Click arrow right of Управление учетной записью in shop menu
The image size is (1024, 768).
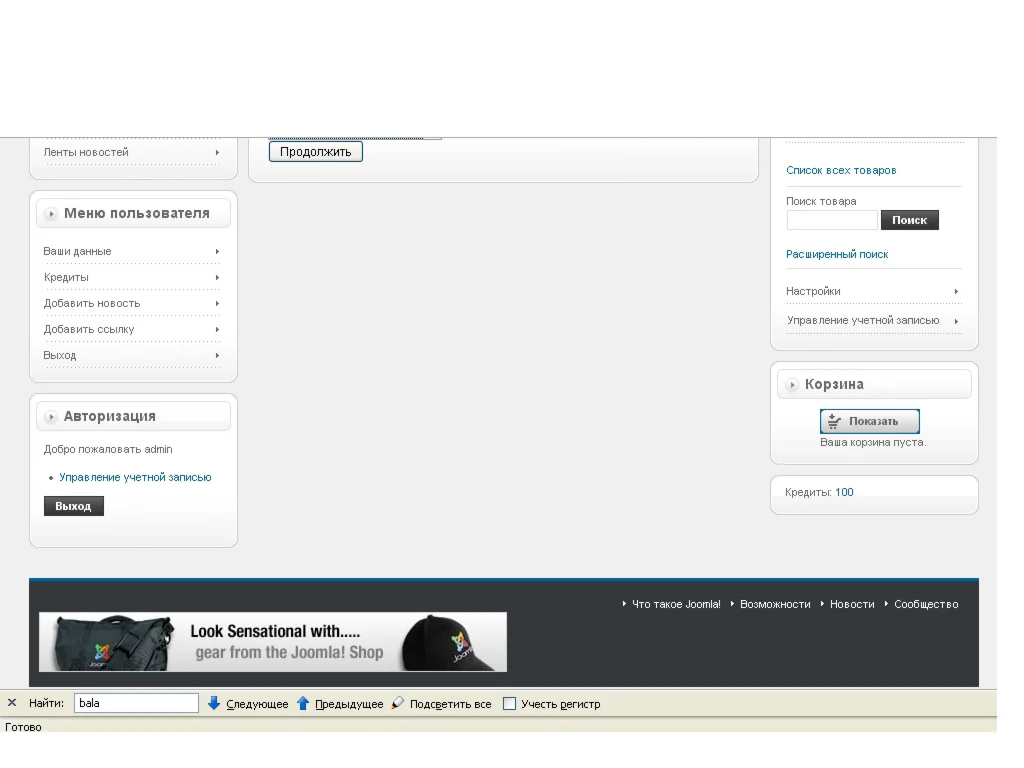pyautogui.click(x=956, y=321)
